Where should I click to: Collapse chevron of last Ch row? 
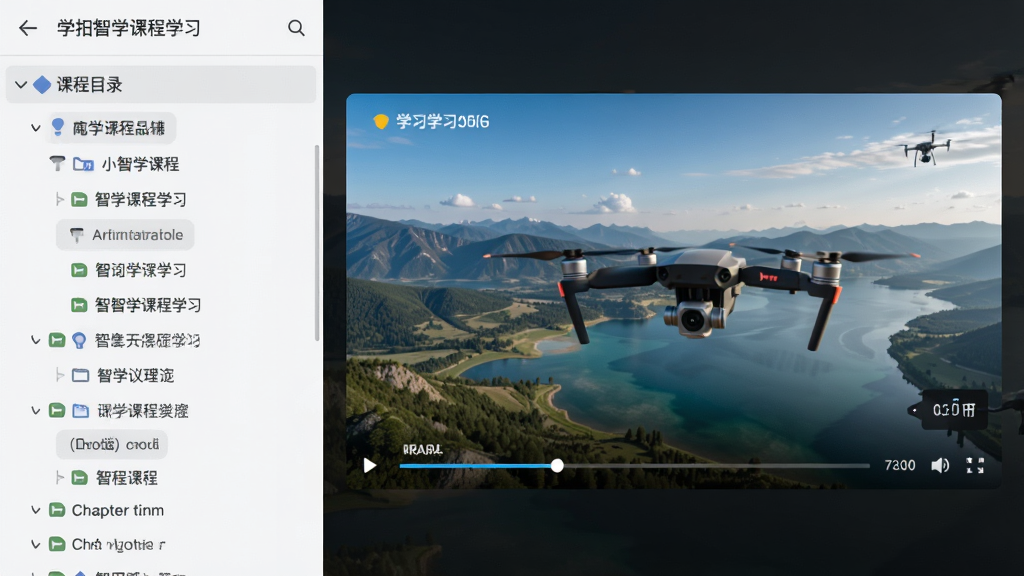point(36,544)
